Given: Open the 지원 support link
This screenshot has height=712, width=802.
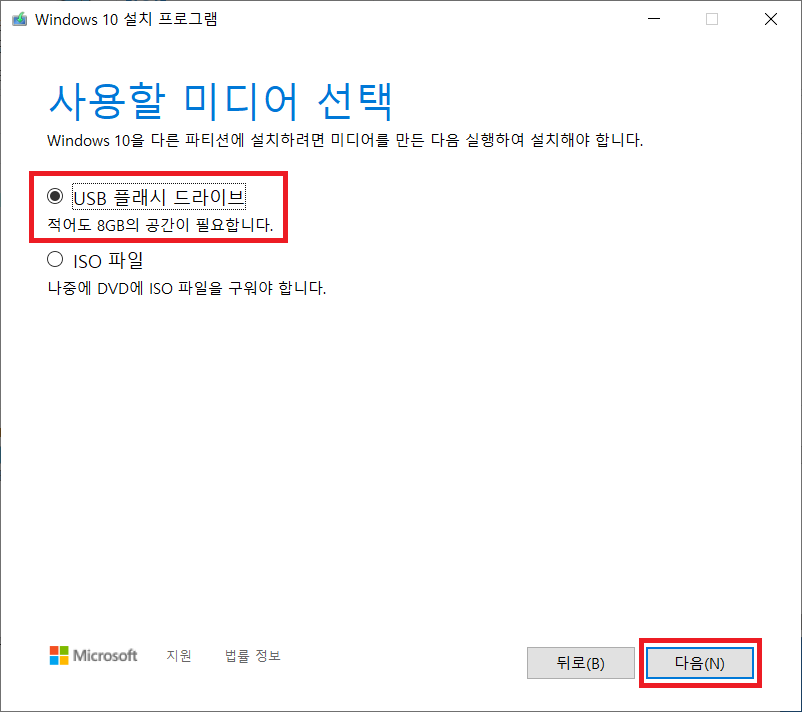Looking at the screenshot, I should (x=179, y=656).
